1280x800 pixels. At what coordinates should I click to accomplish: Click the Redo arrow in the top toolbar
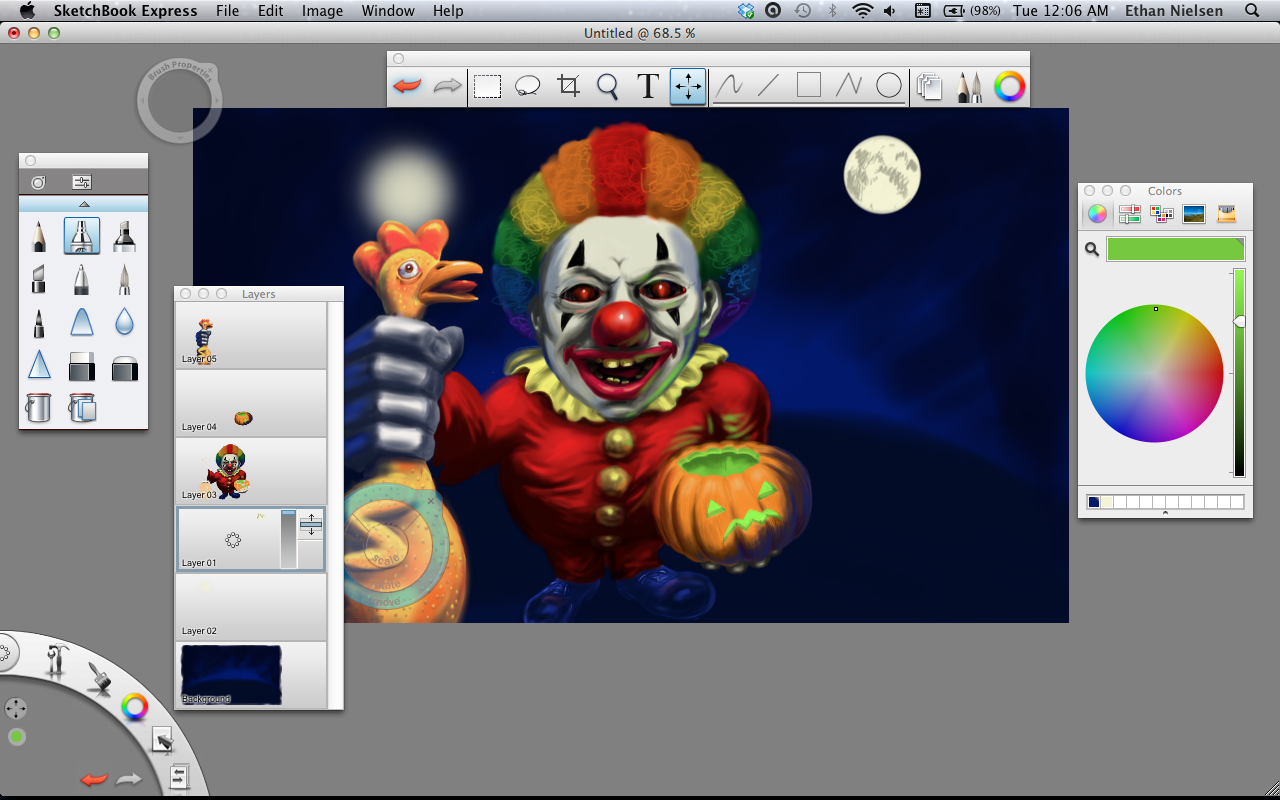[447, 87]
